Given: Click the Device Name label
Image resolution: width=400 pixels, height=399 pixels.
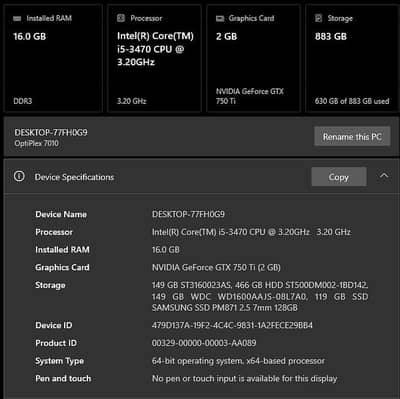Looking at the screenshot, I should pyautogui.click(x=61, y=214).
